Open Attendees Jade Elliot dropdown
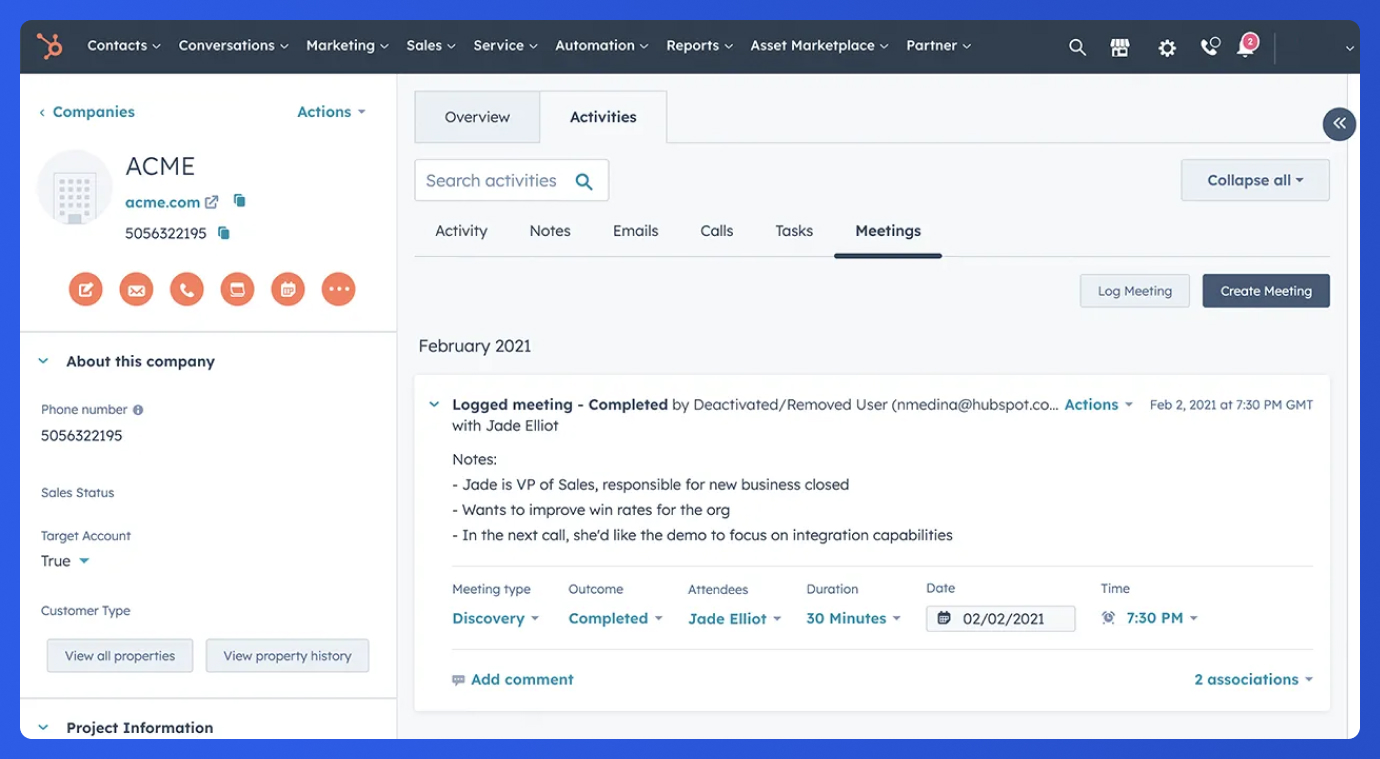The height and width of the screenshot is (759, 1380). point(735,619)
